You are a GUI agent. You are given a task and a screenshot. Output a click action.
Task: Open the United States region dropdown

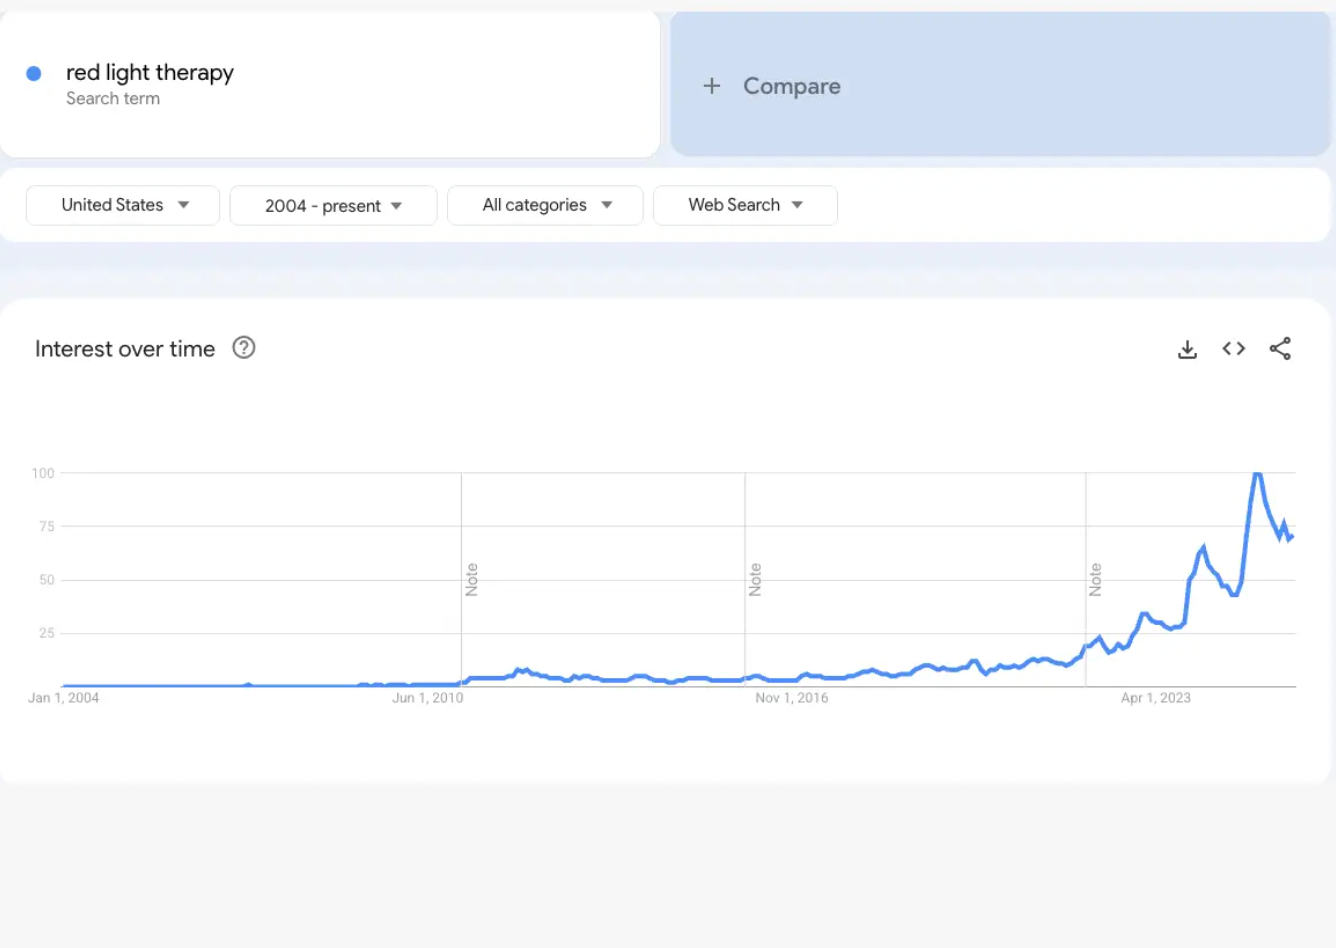click(123, 205)
